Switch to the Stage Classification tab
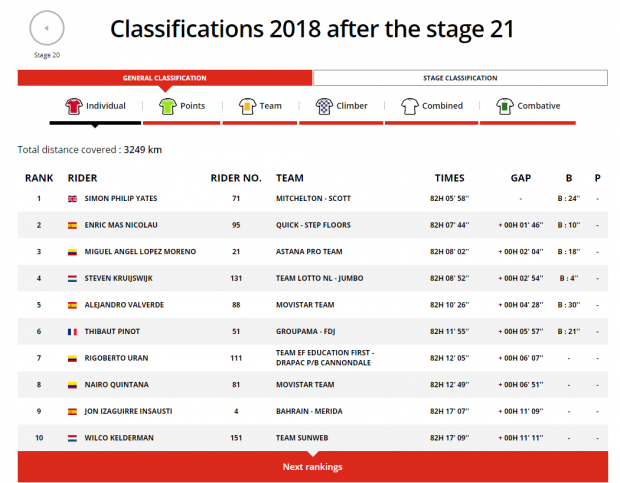620x483 pixels. [460, 78]
